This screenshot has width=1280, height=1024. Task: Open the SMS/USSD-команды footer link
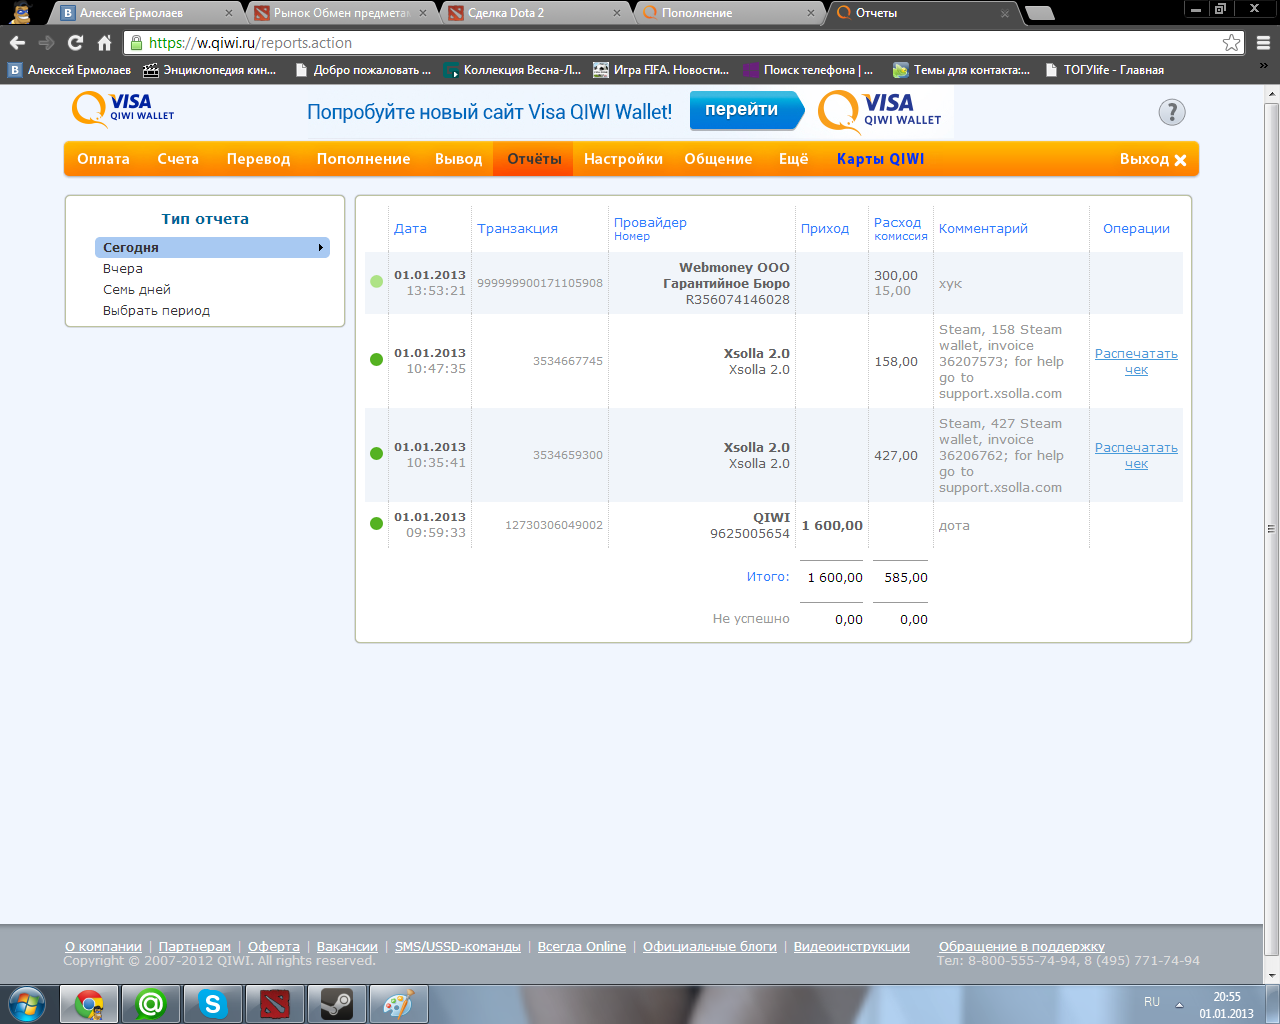click(x=458, y=946)
